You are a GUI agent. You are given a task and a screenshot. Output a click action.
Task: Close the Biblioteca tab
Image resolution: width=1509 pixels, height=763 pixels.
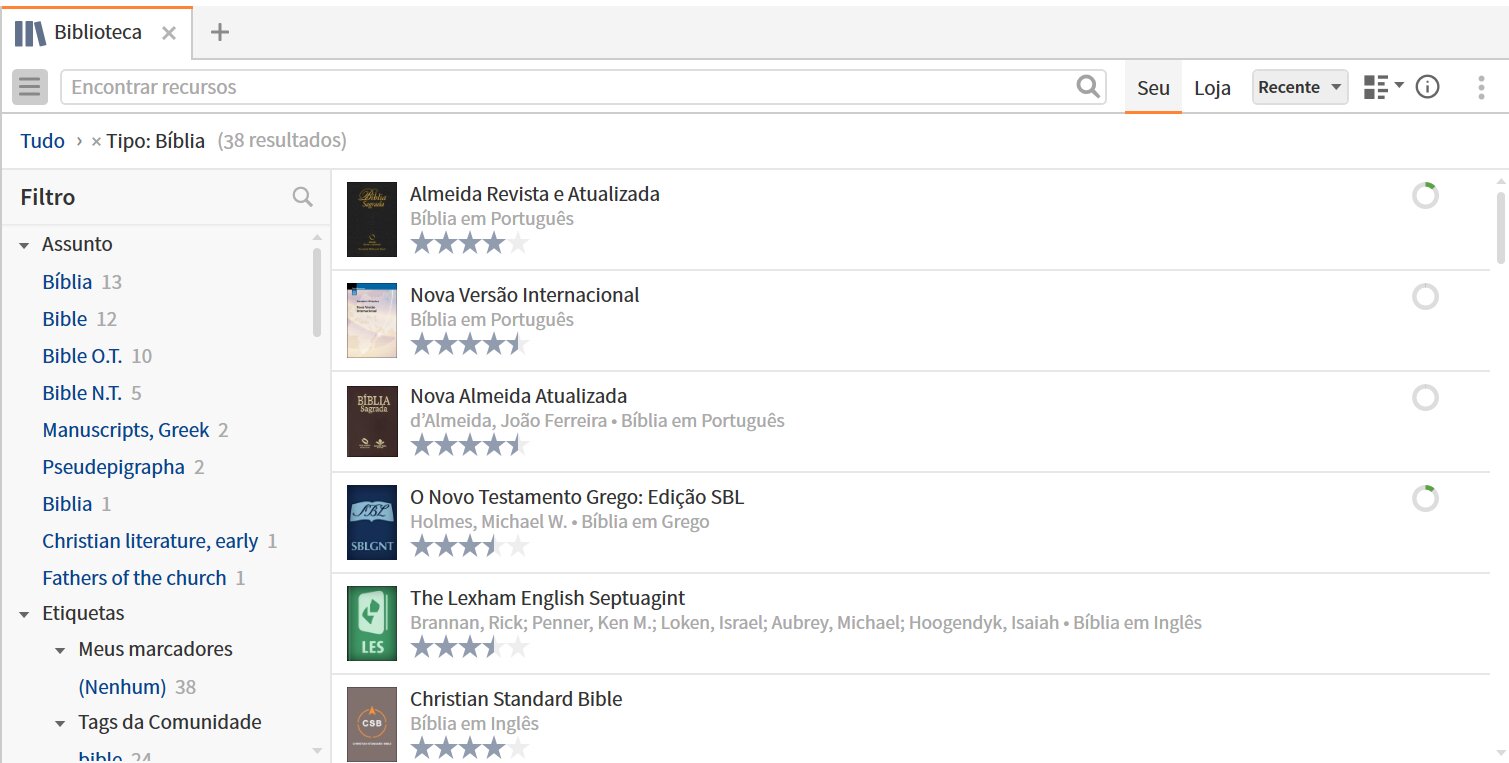click(x=169, y=33)
